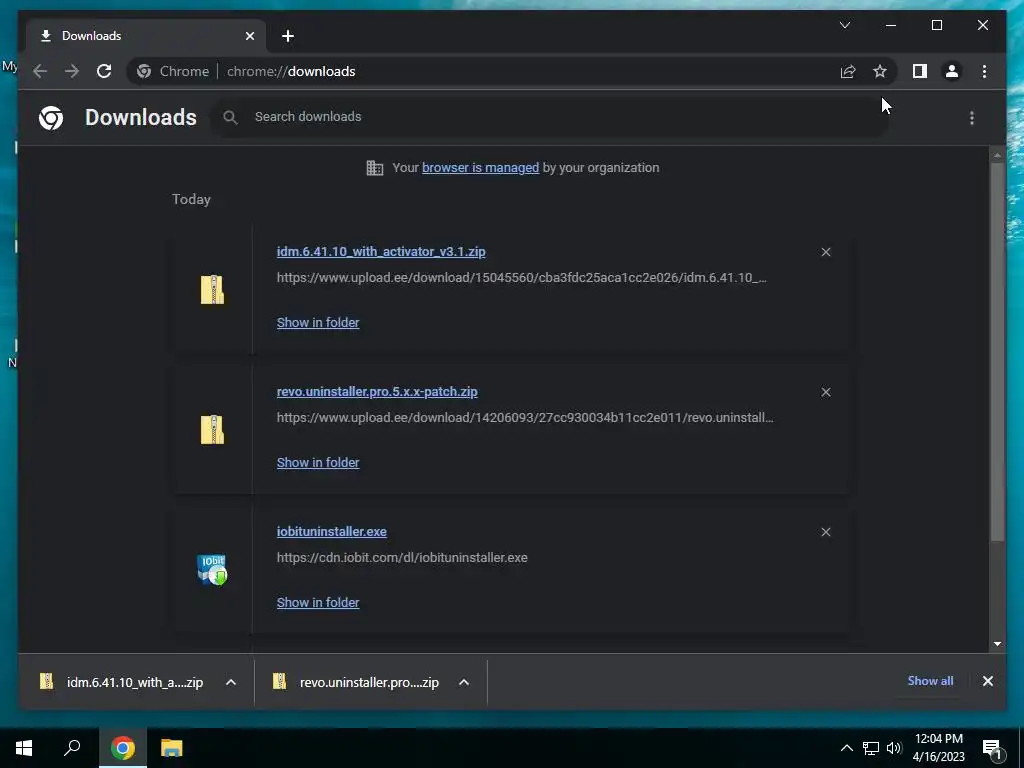Click the managed organization building icon
Image resolution: width=1024 pixels, height=768 pixels.
pos(375,168)
